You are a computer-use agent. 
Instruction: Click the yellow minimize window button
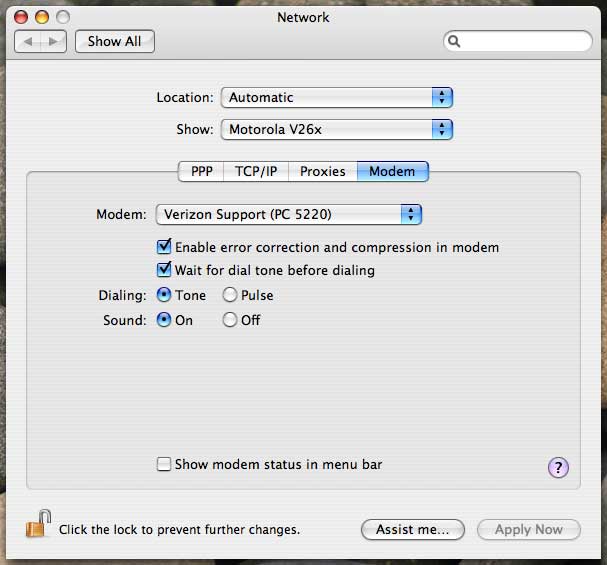tap(42, 17)
